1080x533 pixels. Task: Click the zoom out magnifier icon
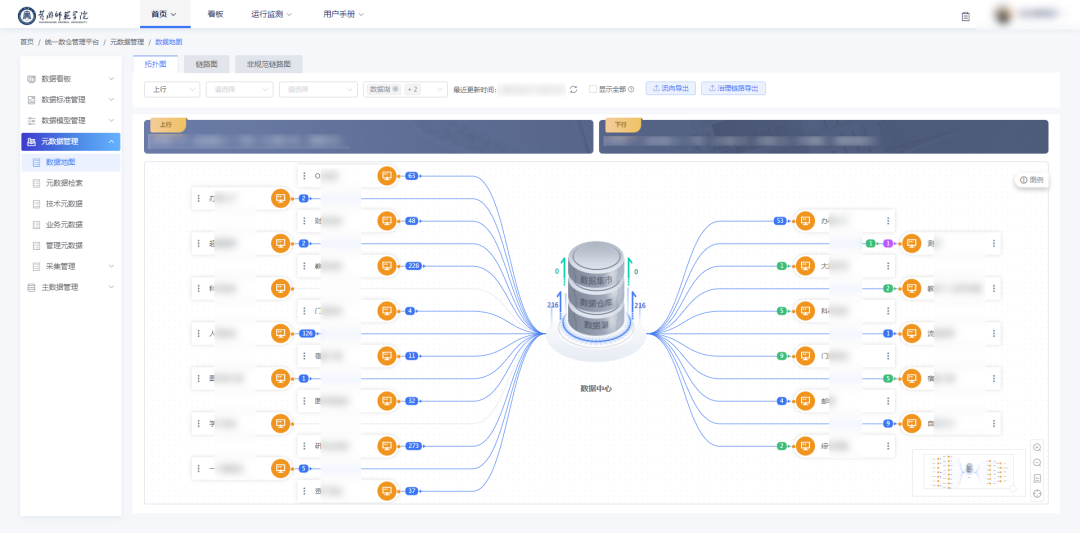tap(1037, 462)
